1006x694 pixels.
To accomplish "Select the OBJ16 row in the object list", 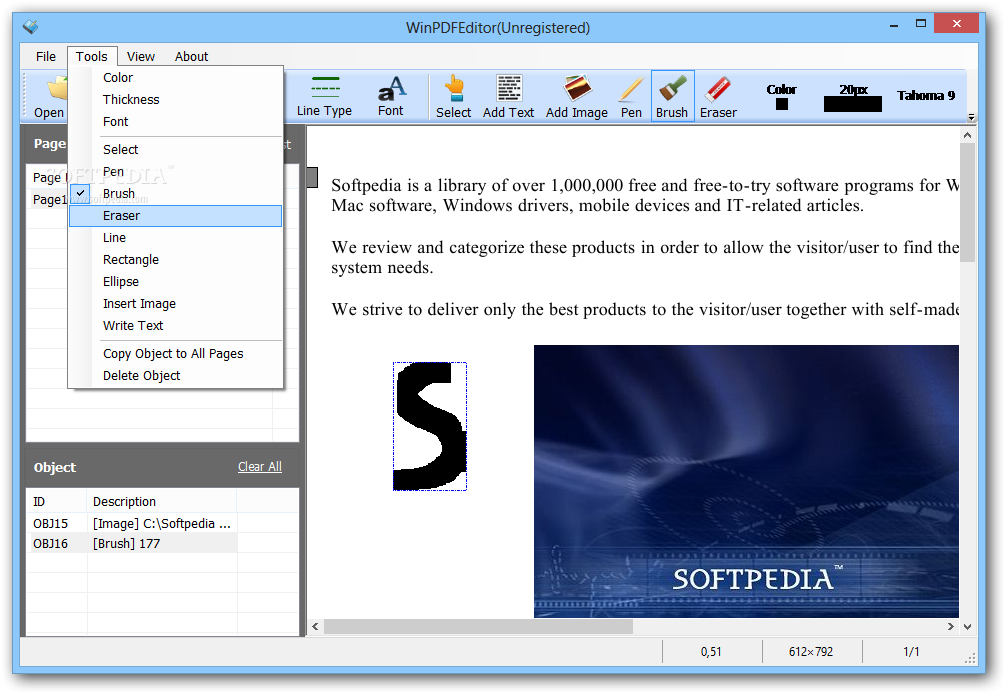I will click(132, 543).
